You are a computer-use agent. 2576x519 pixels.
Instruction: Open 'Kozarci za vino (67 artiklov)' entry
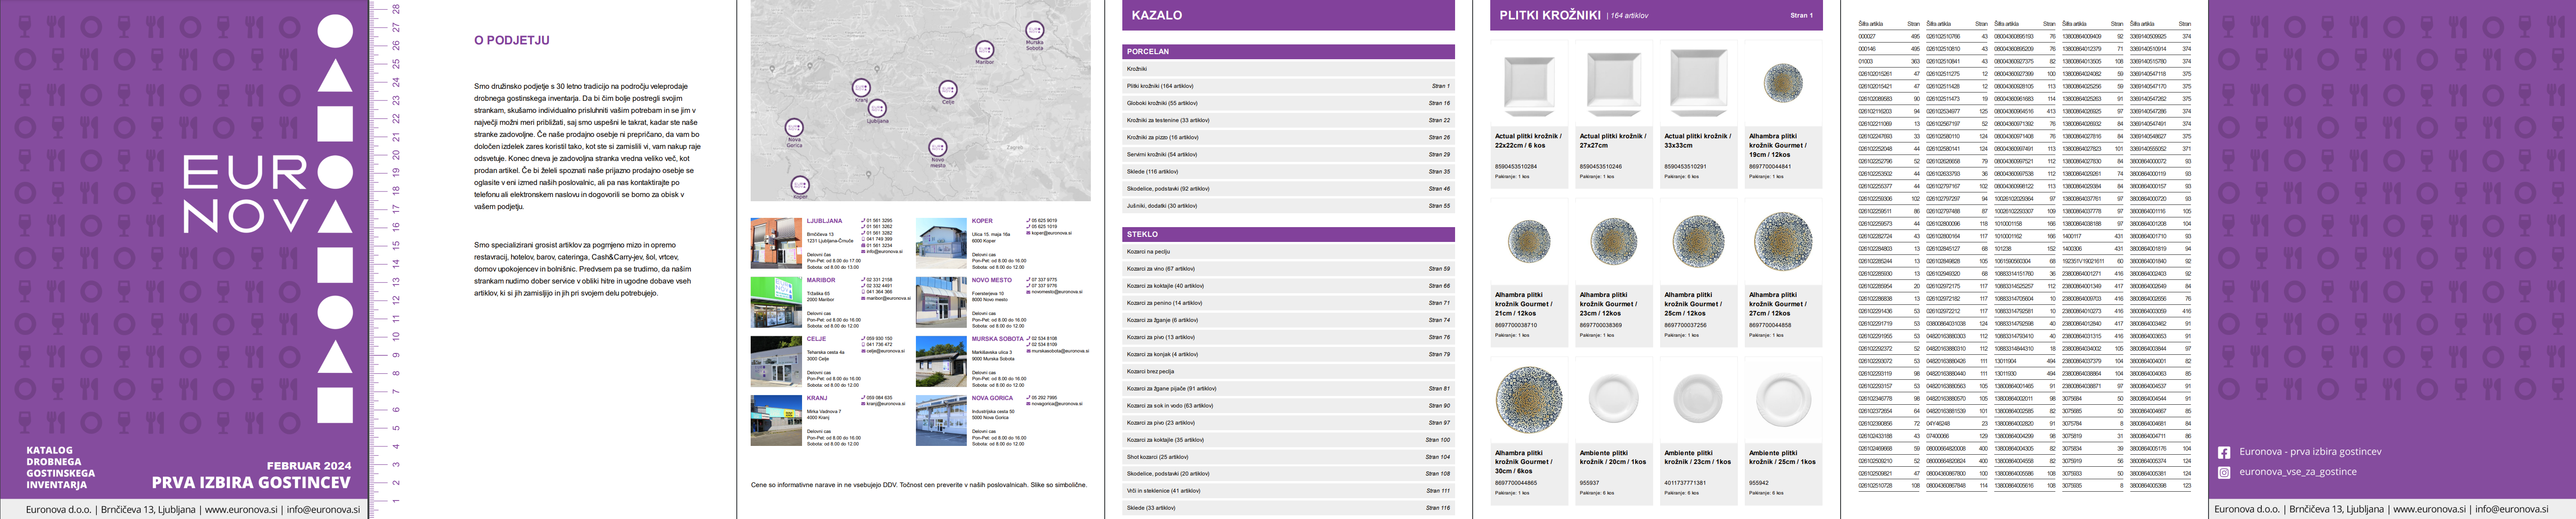[1288, 269]
